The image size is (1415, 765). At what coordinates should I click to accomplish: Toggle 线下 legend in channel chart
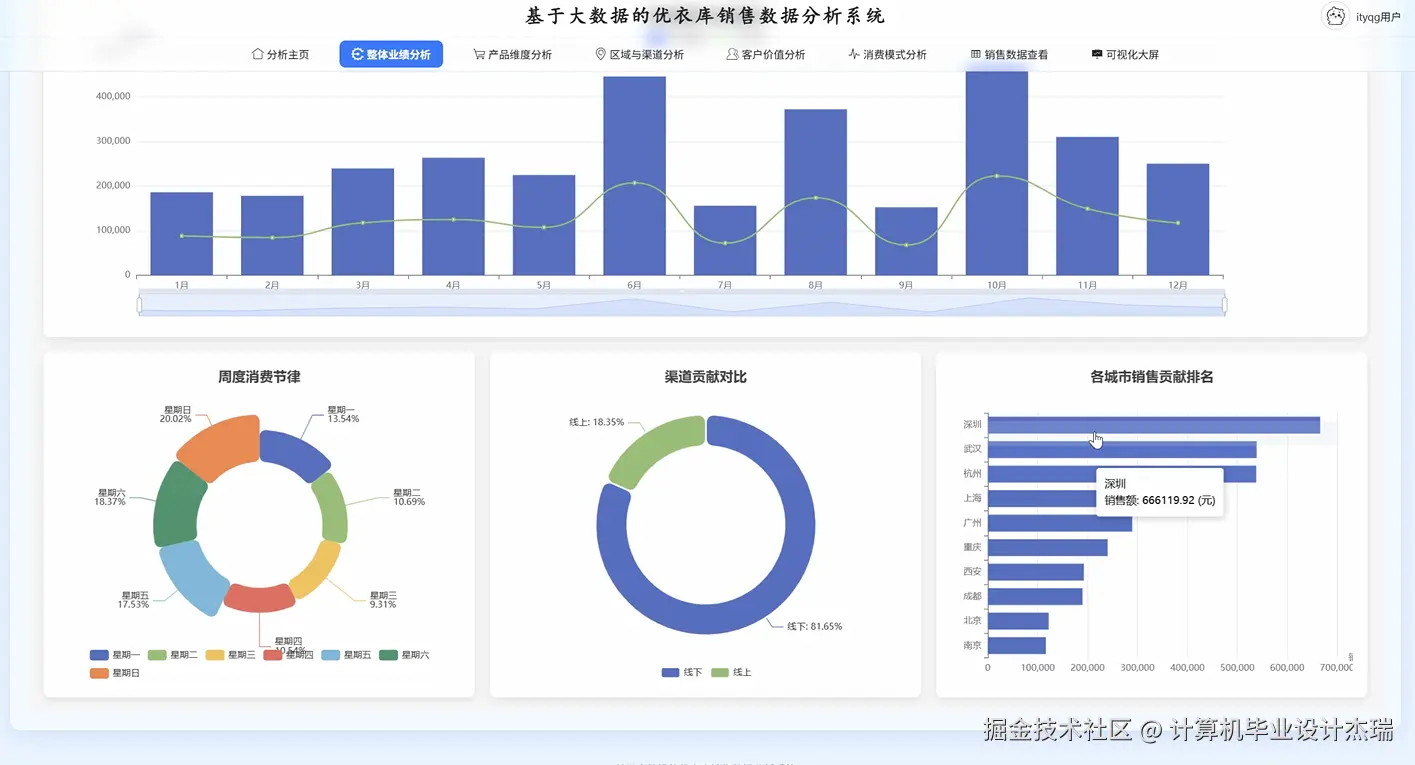tap(682, 672)
